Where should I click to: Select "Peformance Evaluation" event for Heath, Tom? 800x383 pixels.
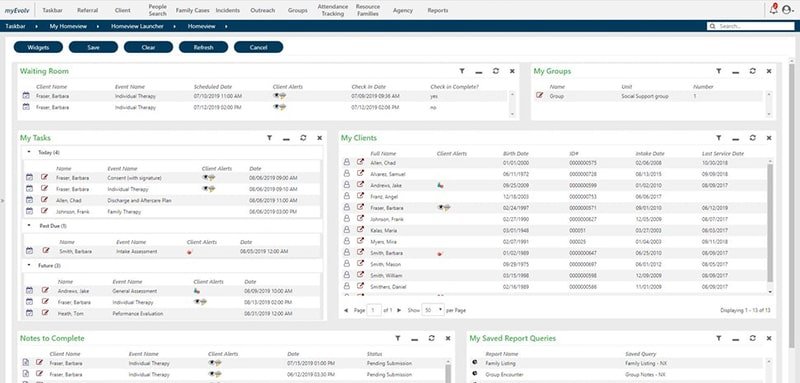click(x=138, y=313)
